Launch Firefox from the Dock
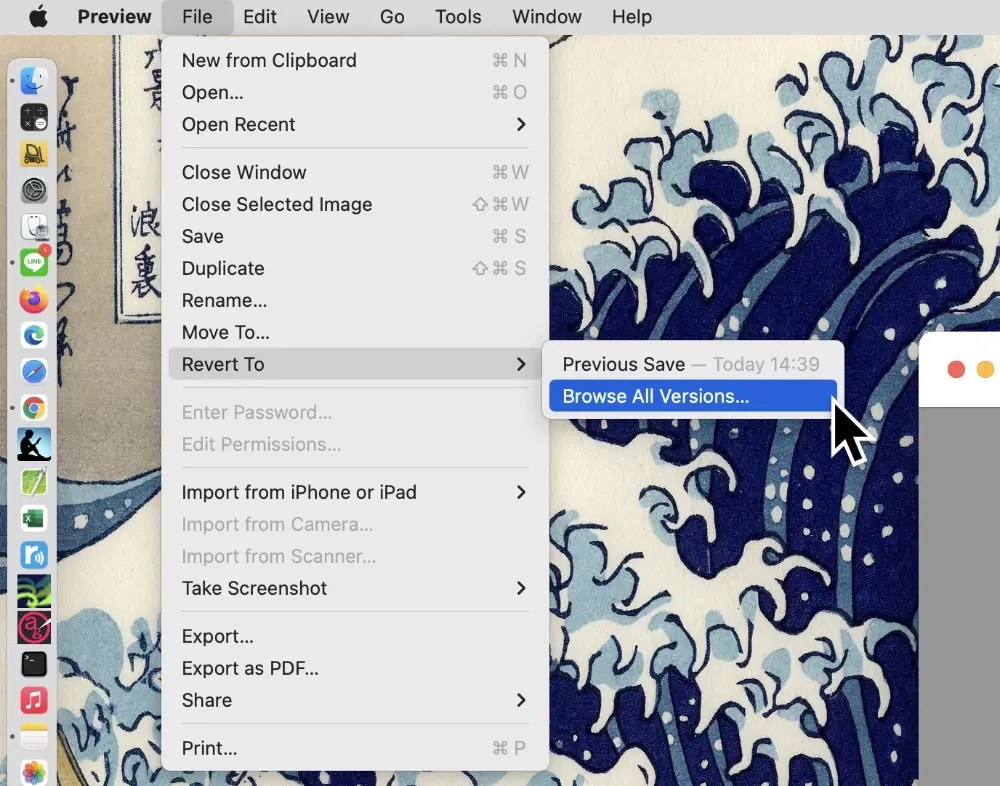Viewport: 1000px width, 786px height. 33,299
